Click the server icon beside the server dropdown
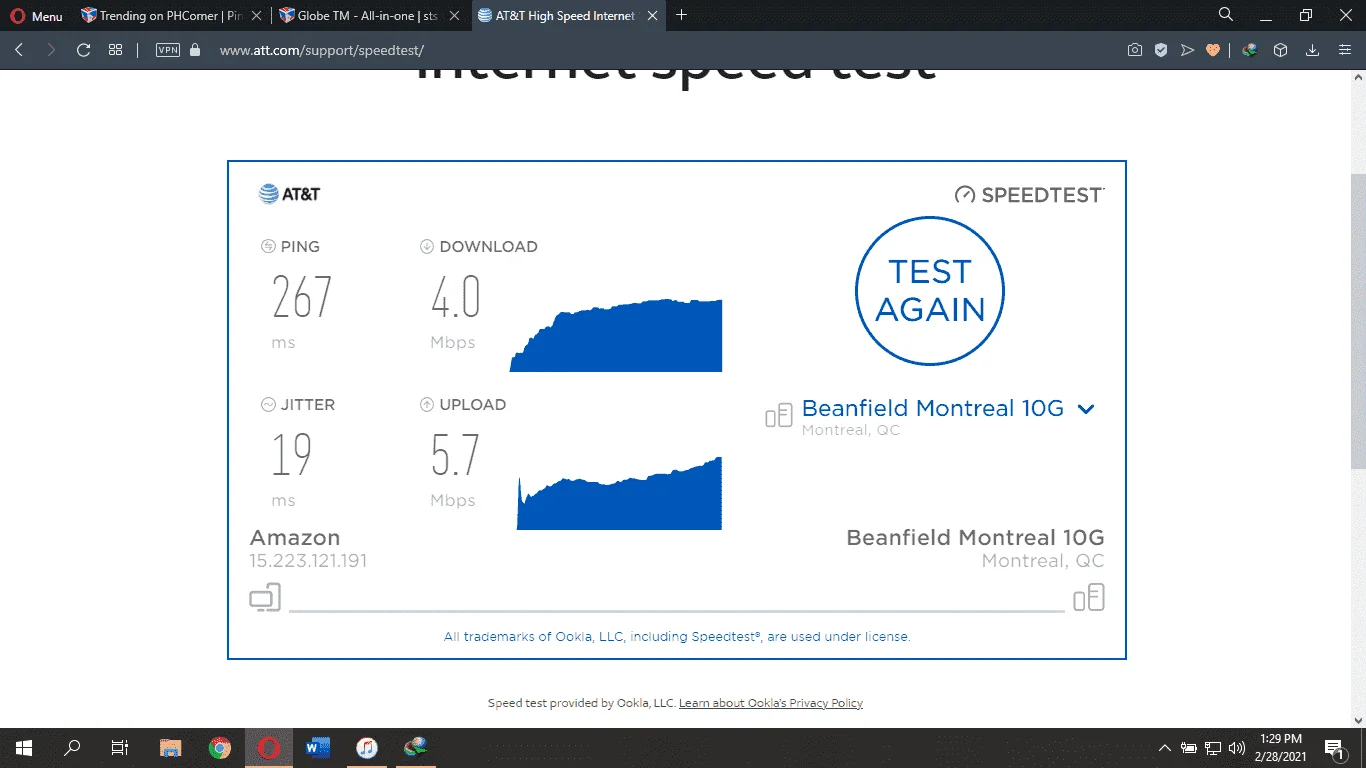The width and height of the screenshot is (1366, 768). [x=779, y=416]
